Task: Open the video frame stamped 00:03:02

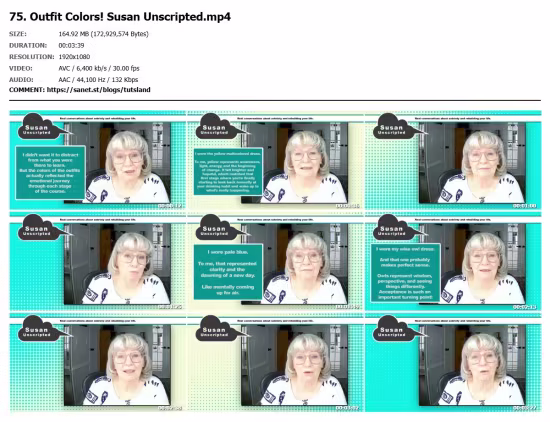Action: (275, 363)
